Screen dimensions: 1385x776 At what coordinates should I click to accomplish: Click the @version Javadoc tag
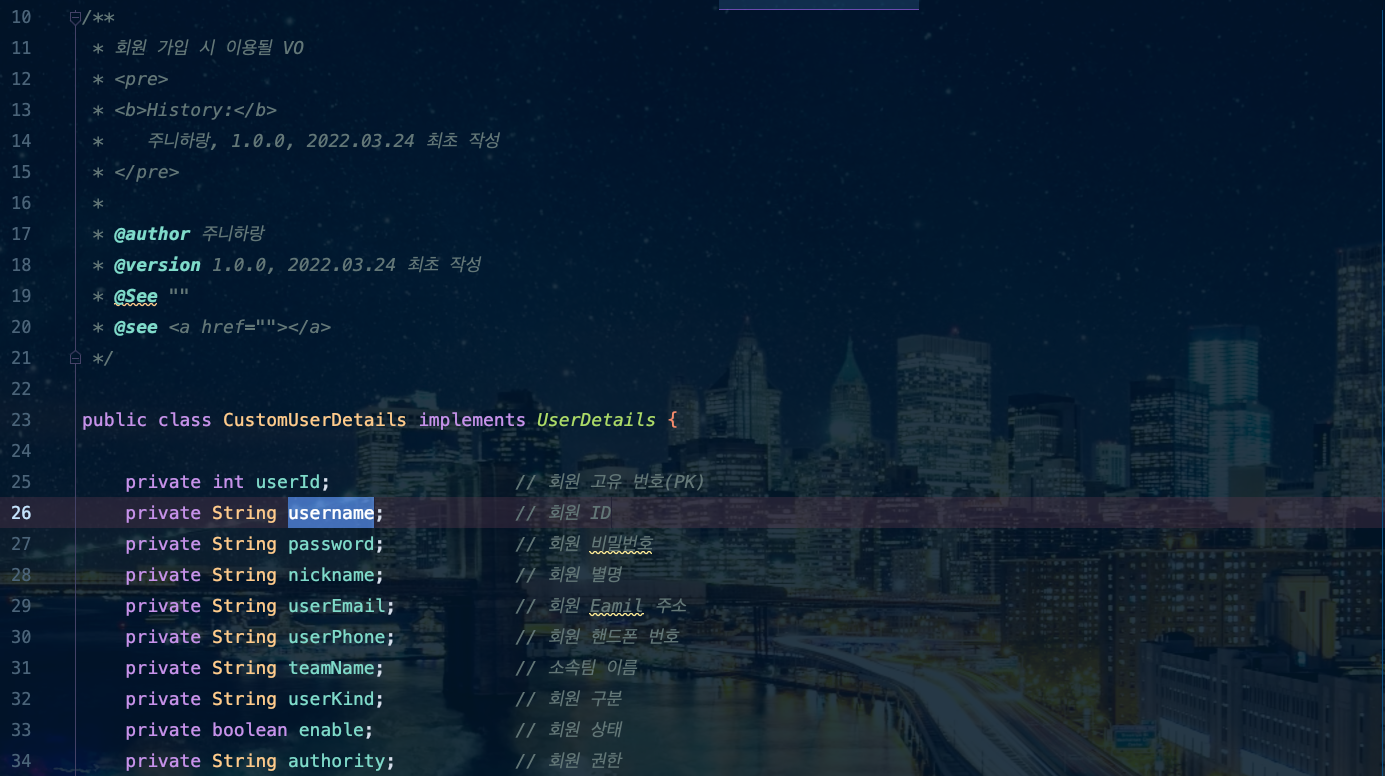pos(157,265)
